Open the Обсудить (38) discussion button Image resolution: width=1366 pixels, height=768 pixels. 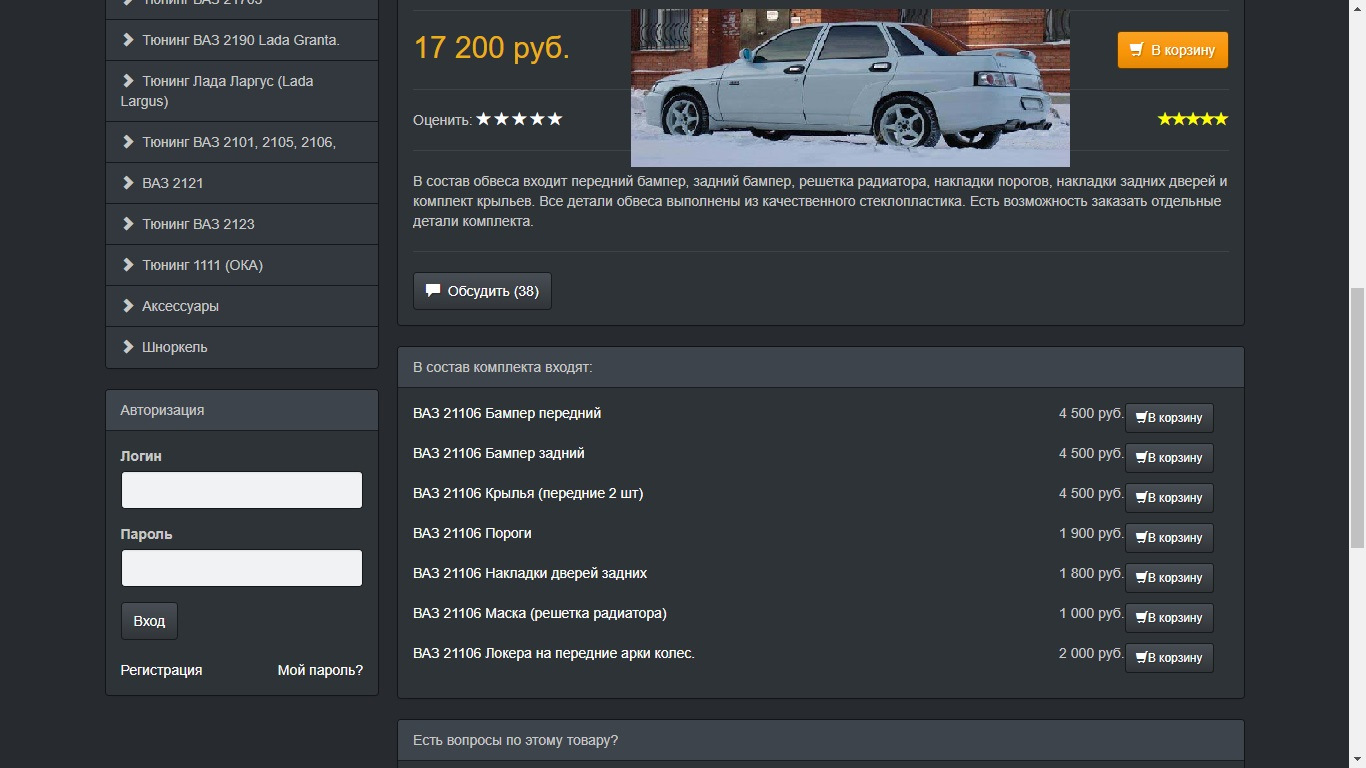coord(482,291)
